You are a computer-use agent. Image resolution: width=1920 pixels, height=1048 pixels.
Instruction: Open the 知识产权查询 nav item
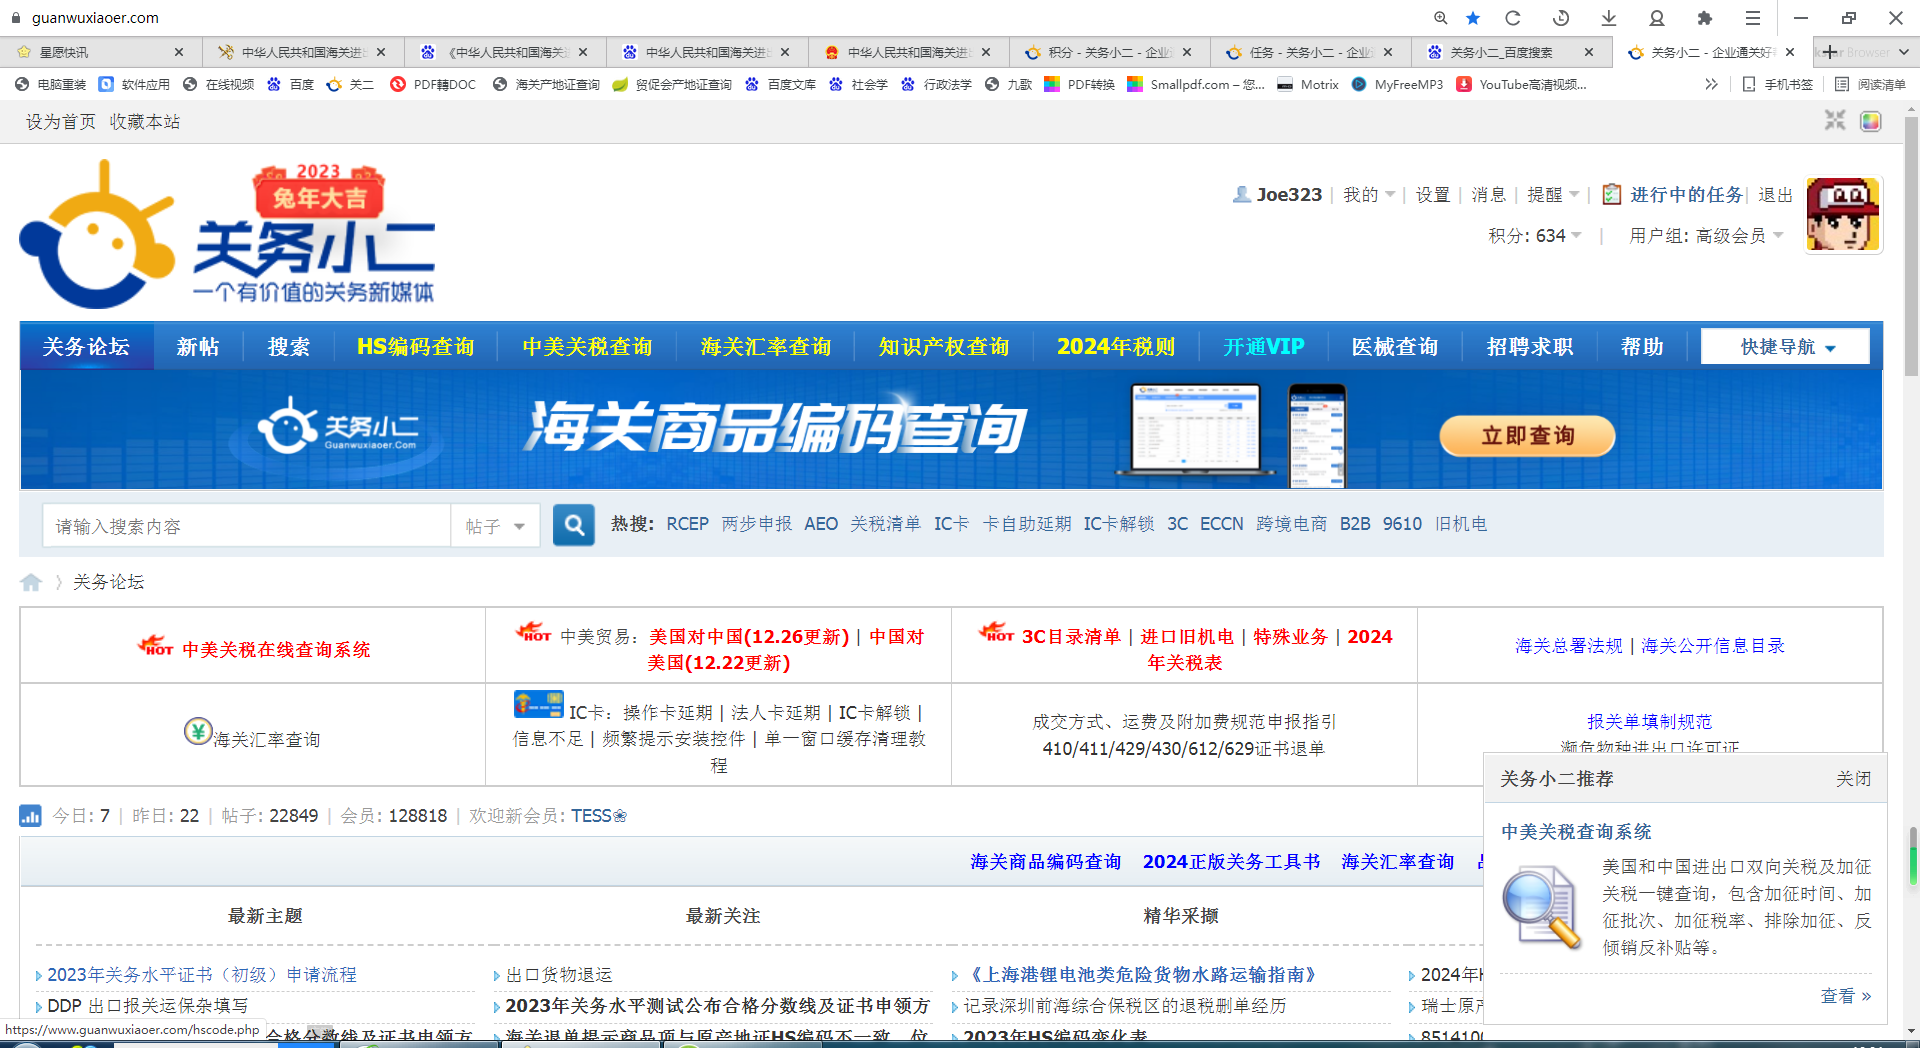[944, 346]
